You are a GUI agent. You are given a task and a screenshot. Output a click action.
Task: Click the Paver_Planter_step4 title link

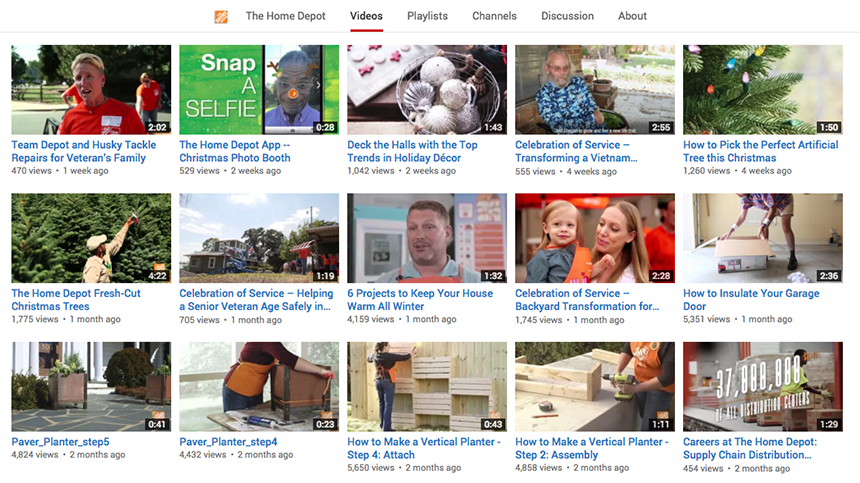tap(228, 442)
